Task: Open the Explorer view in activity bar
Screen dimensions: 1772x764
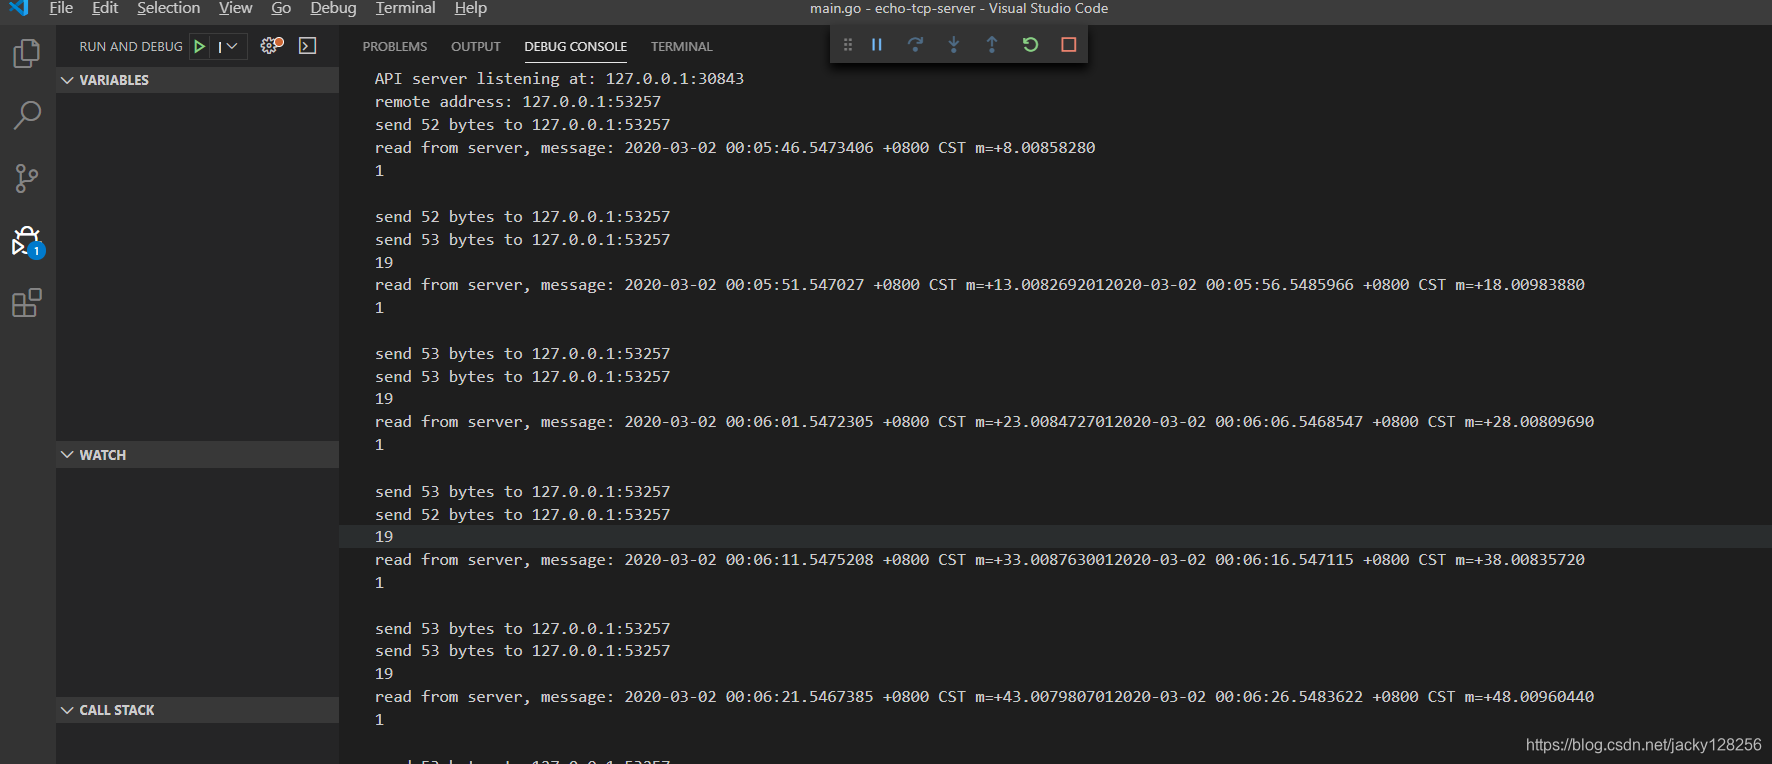Action: coord(27,53)
